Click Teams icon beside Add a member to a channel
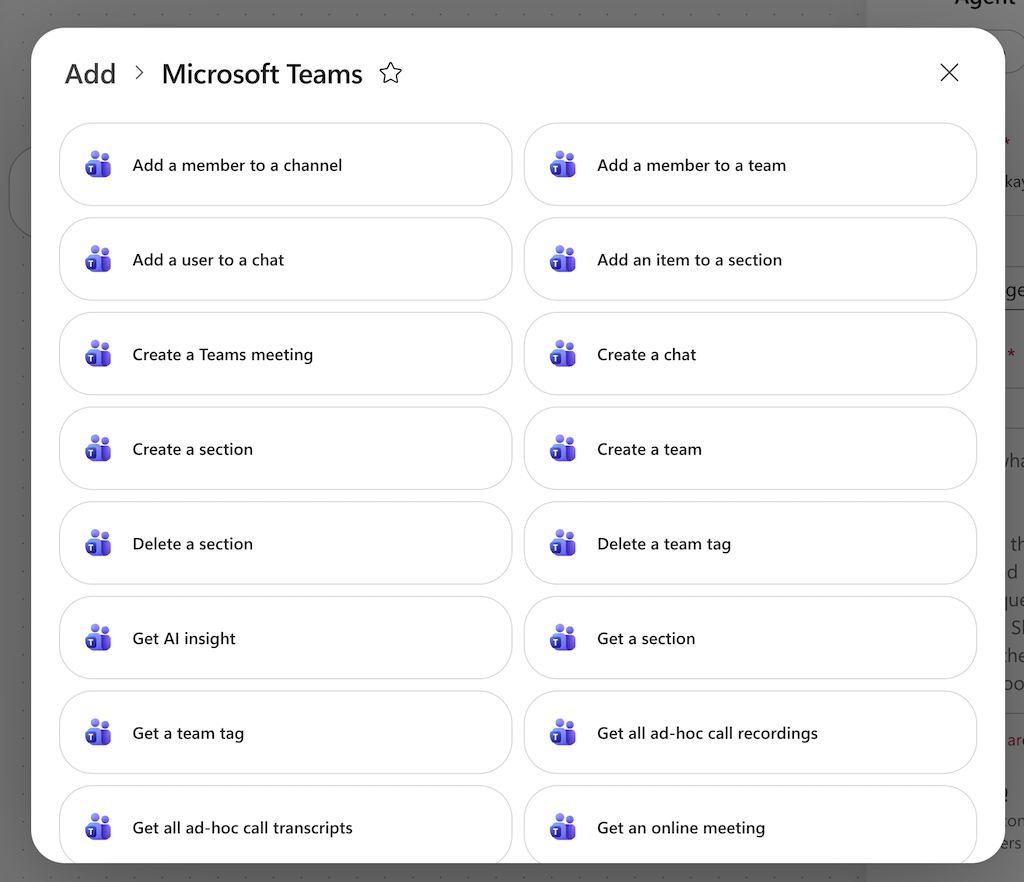This screenshot has height=882, width=1024. coord(99,165)
